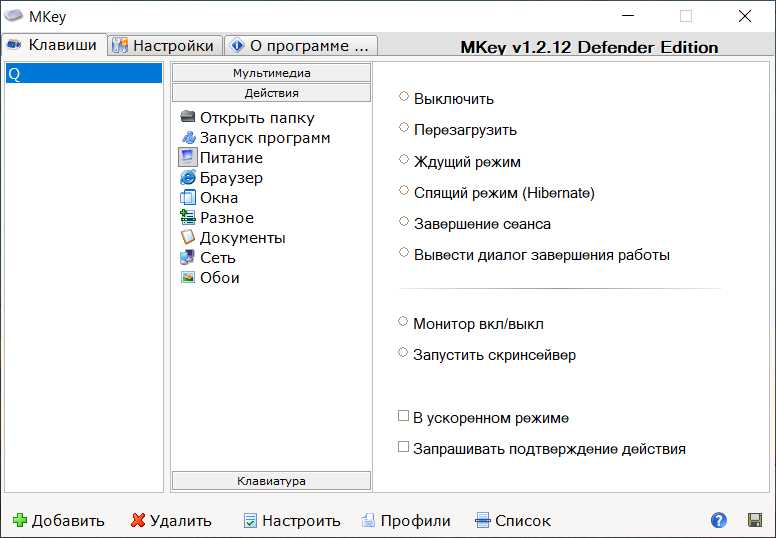Screen dimensions: 776x538
Task: Open the О программе tab
Action: coord(301,46)
